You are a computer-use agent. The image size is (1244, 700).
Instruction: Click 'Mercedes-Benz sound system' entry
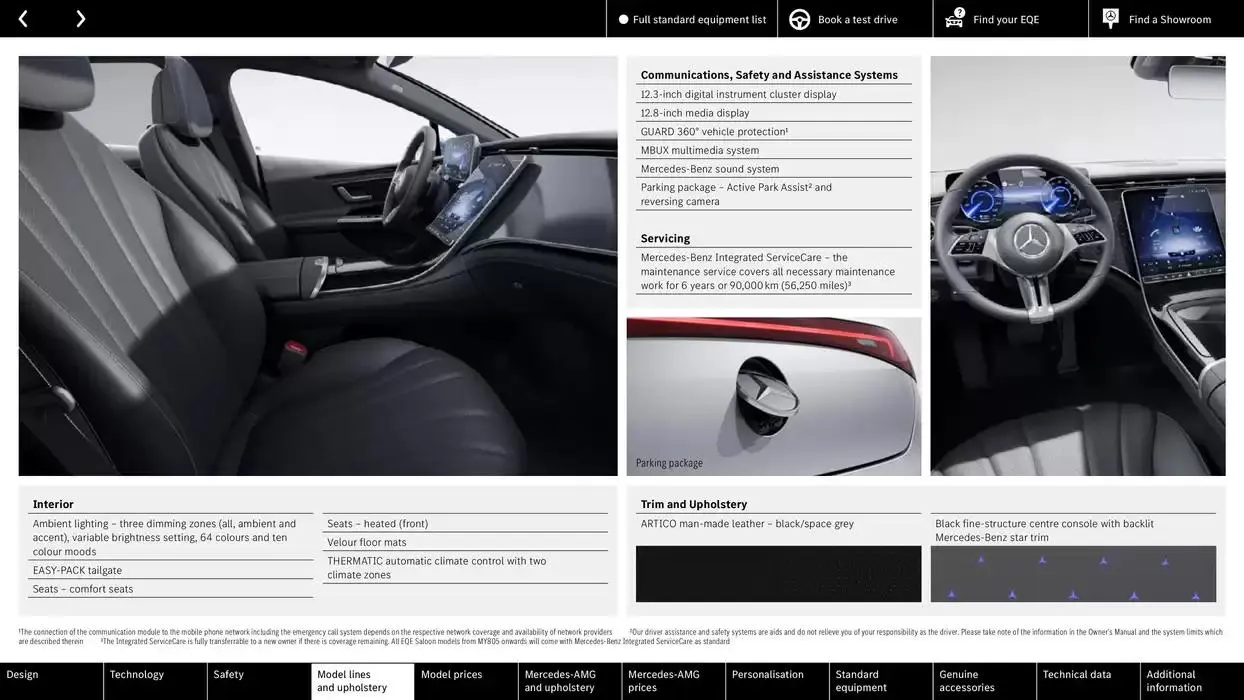710,169
